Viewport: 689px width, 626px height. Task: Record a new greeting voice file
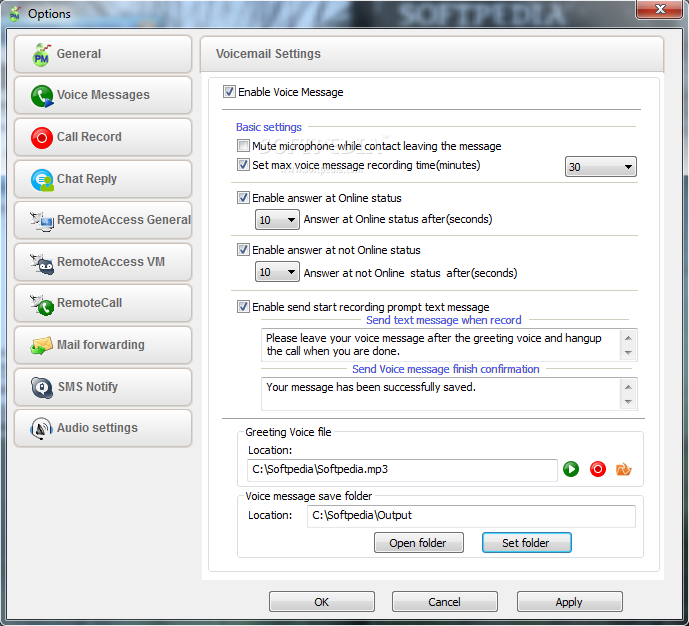tap(598, 469)
